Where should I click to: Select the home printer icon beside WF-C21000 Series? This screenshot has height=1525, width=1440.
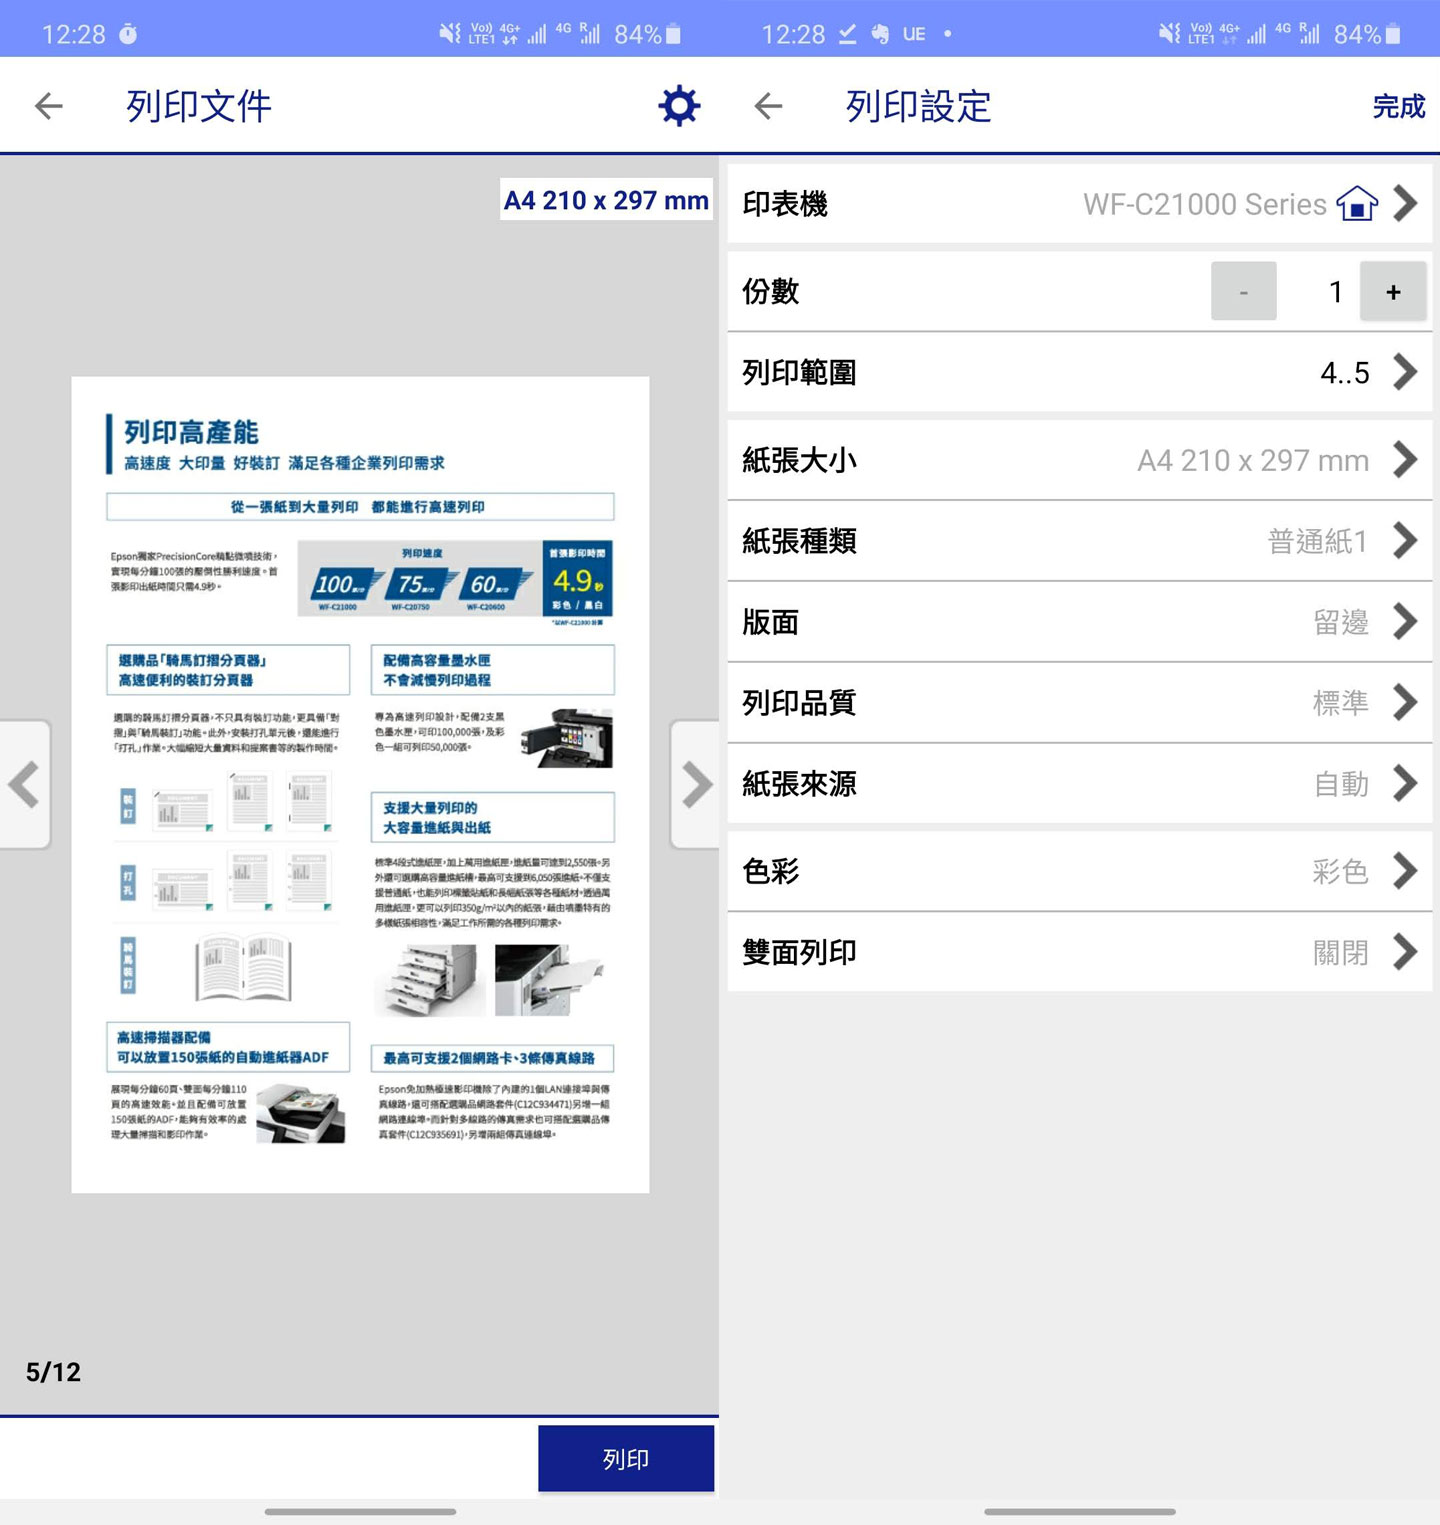coord(1356,204)
